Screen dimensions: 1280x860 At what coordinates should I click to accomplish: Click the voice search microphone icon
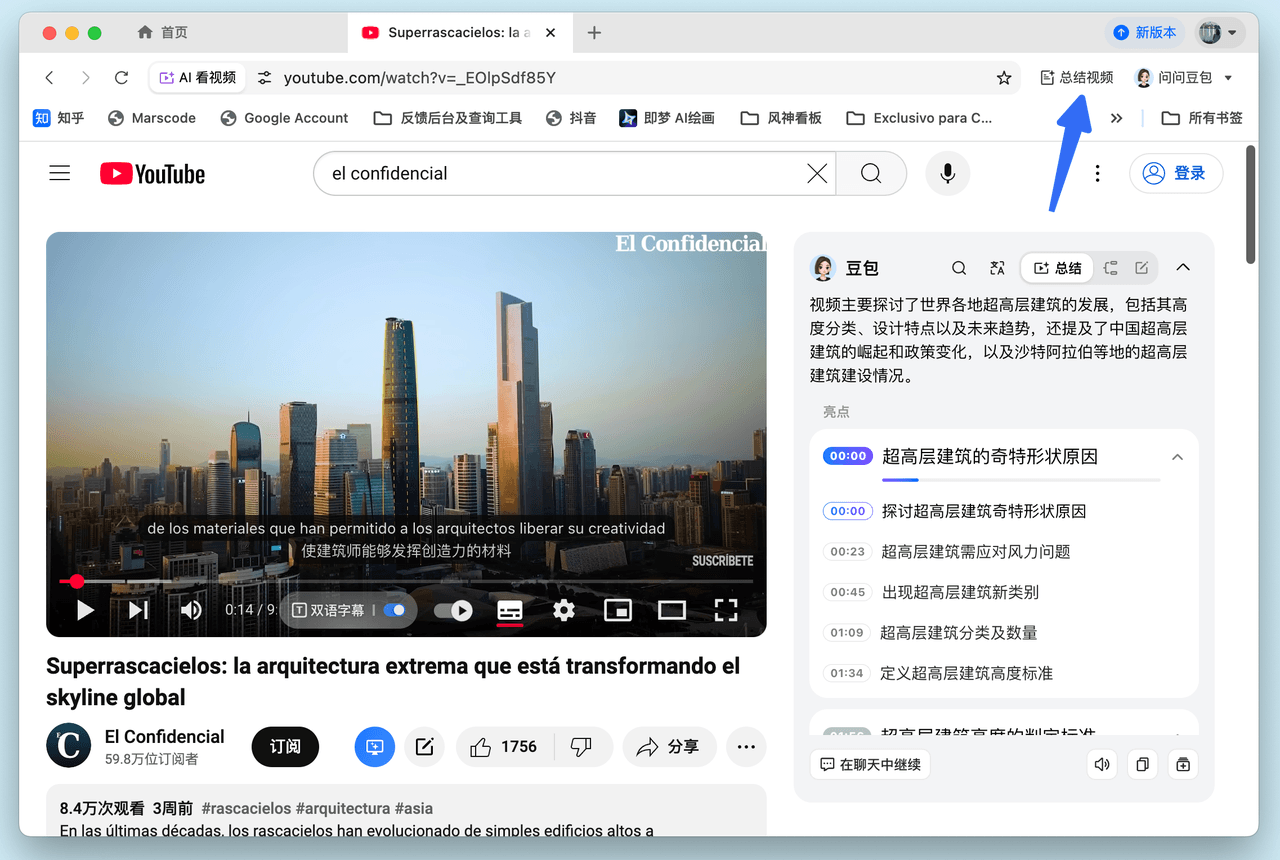(x=947, y=174)
